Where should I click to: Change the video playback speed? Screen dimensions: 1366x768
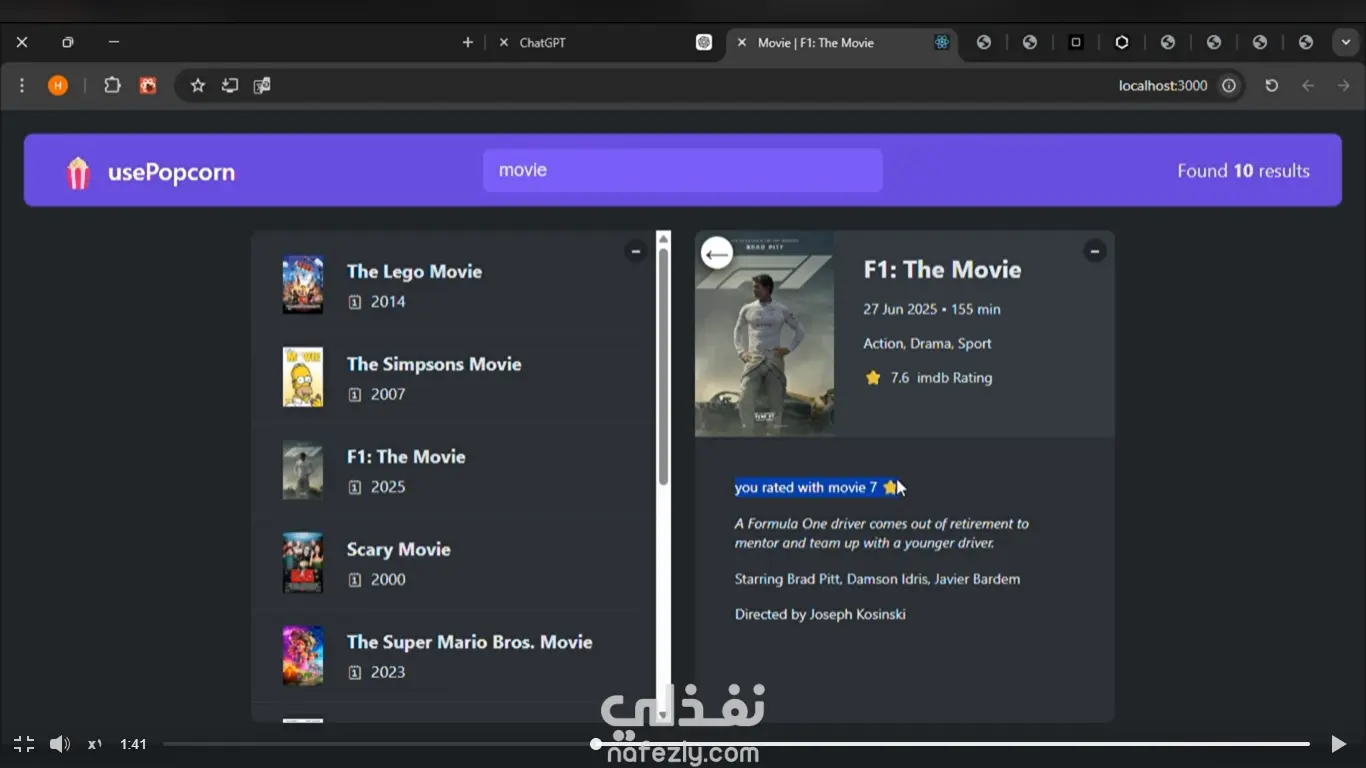(x=95, y=744)
